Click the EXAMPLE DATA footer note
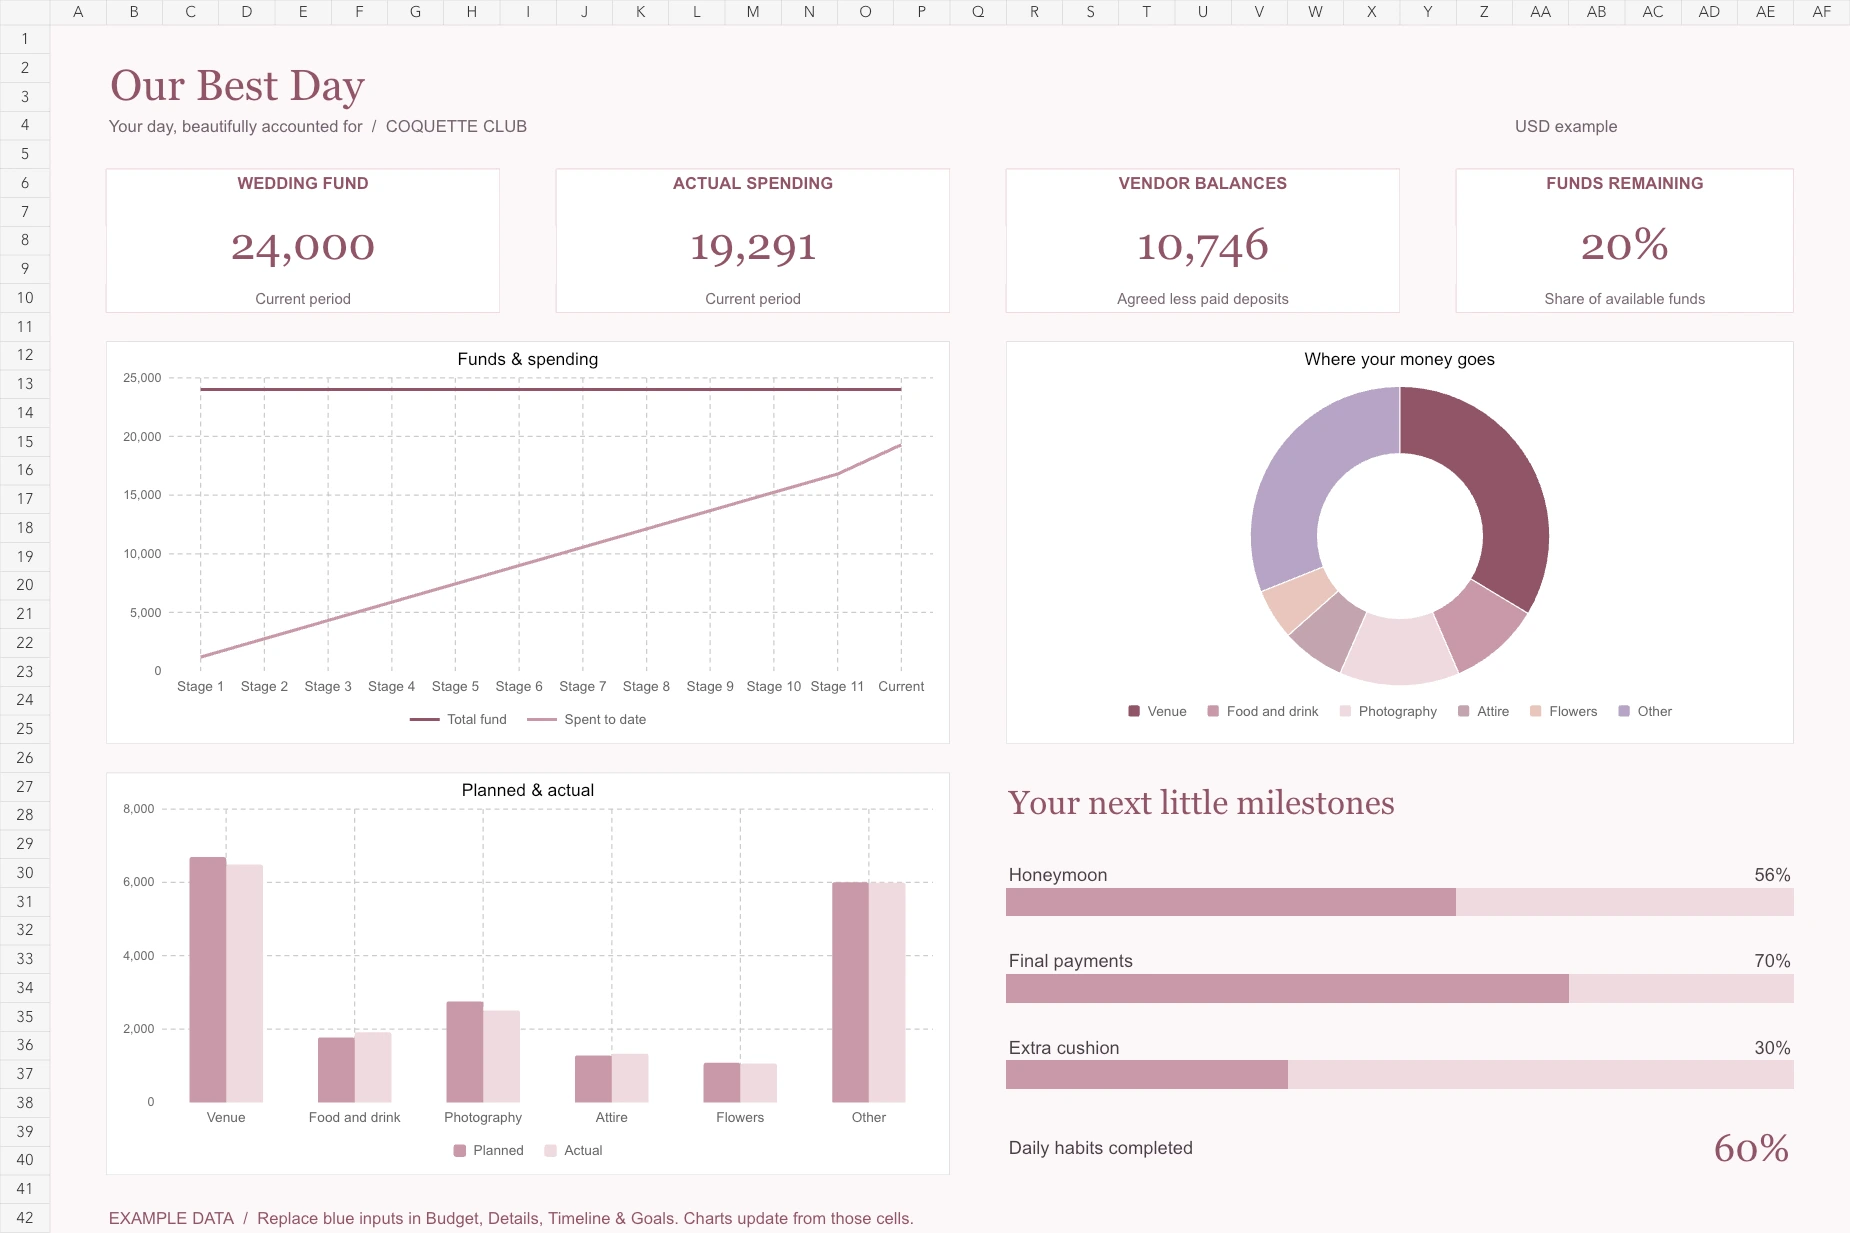Viewport: 1850px width, 1233px height. (x=511, y=1218)
